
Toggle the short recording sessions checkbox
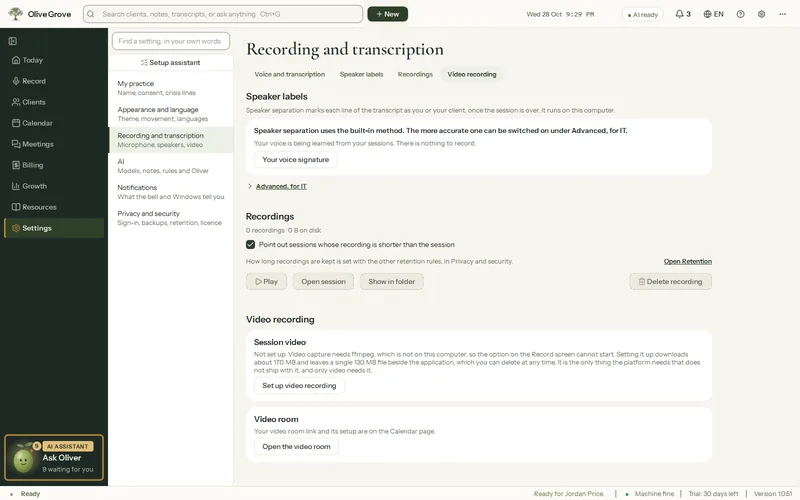(x=251, y=244)
